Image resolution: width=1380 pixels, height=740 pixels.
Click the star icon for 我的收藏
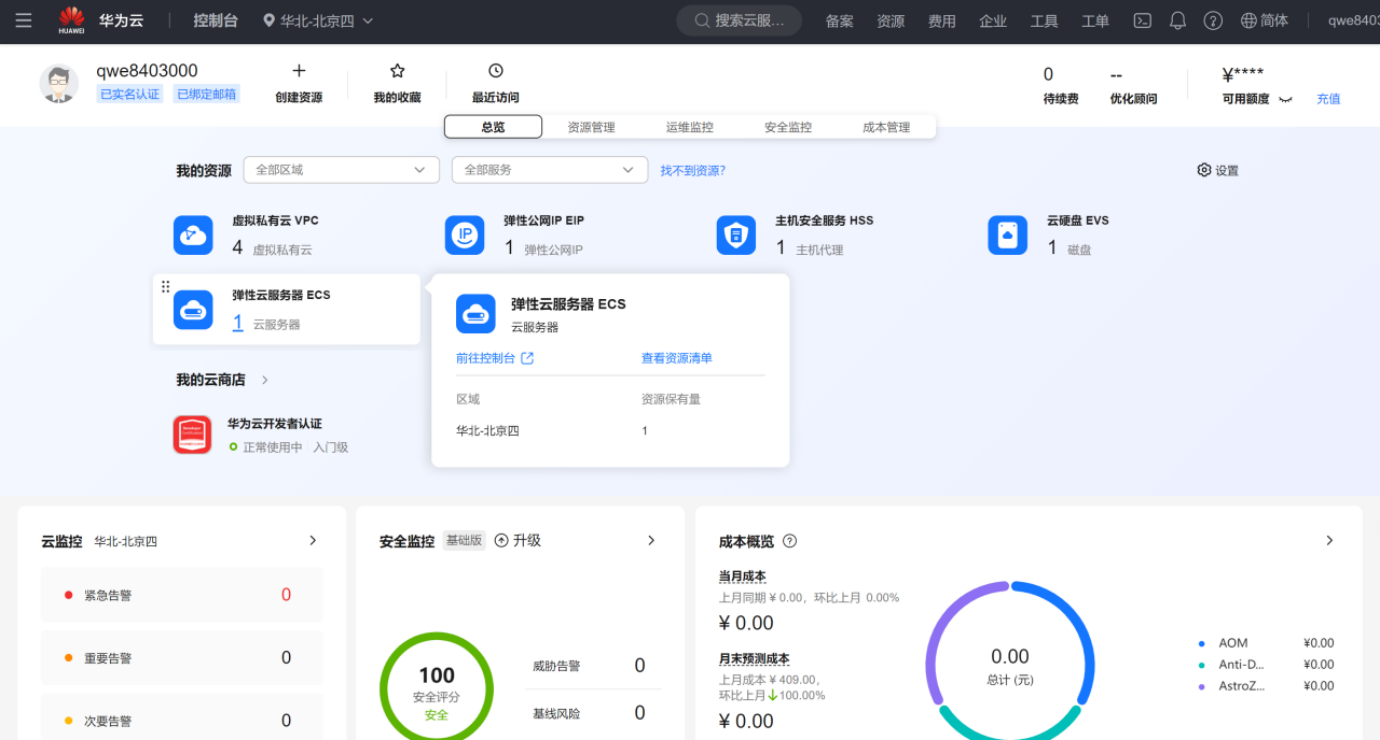pos(397,71)
